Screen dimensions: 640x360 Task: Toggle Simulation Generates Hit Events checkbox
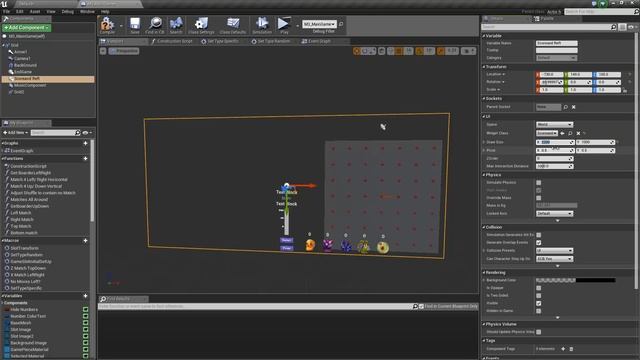pos(539,235)
